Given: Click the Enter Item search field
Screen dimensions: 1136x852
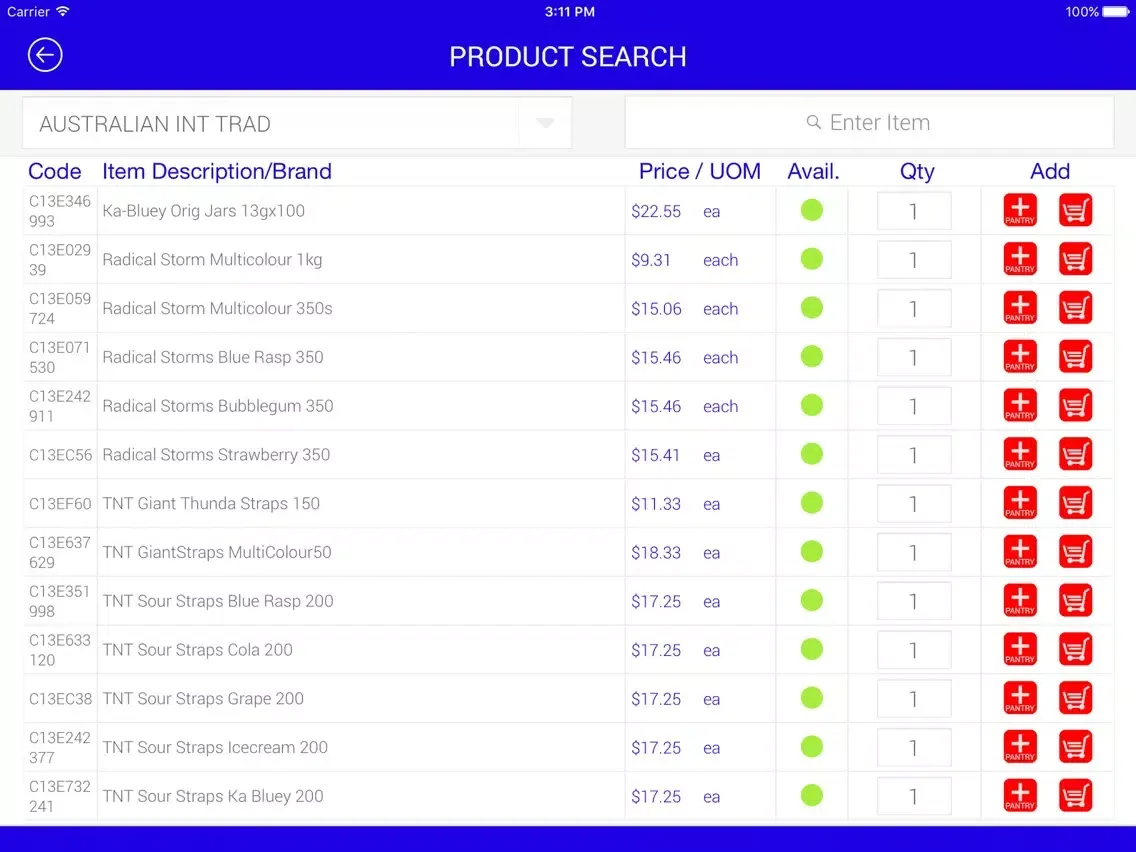Looking at the screenshot, I should [869, 122].
